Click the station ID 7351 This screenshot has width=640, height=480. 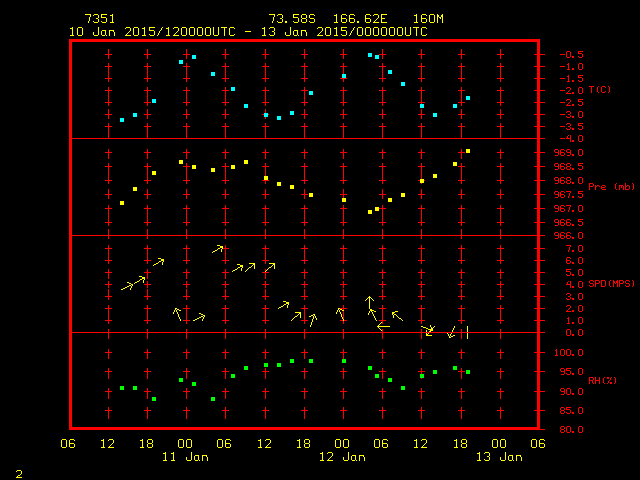(99, 19)
